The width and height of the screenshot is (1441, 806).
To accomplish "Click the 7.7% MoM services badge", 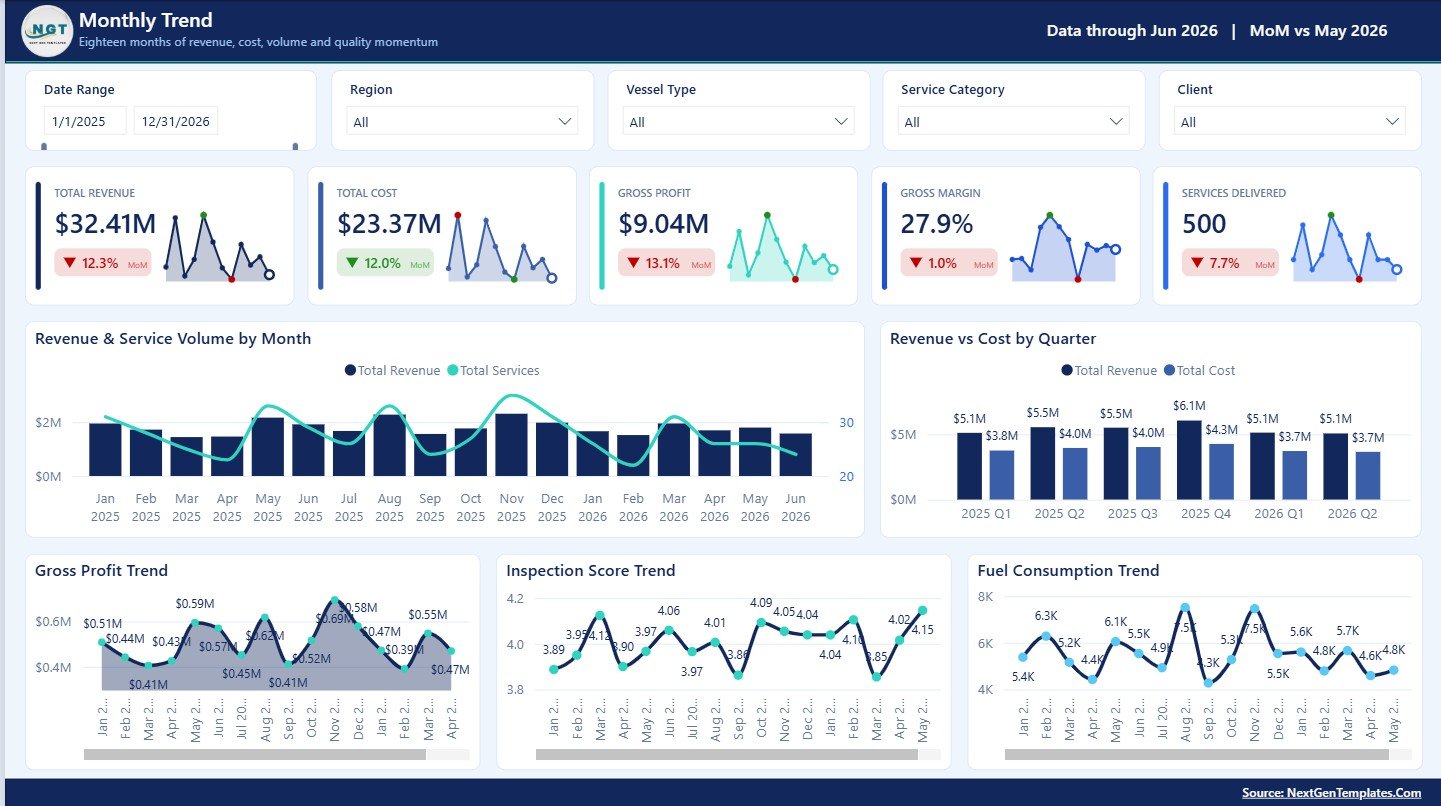I will tap(1230, 263).
